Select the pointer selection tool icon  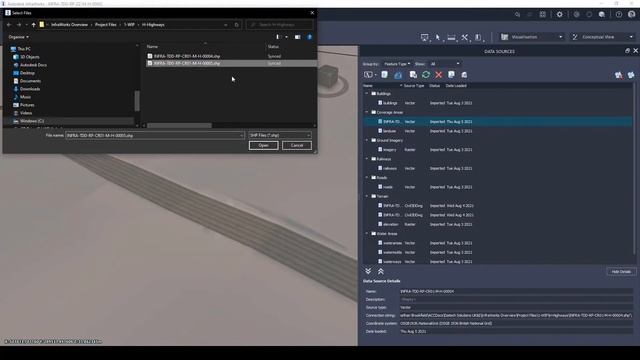tap(438, 37)
